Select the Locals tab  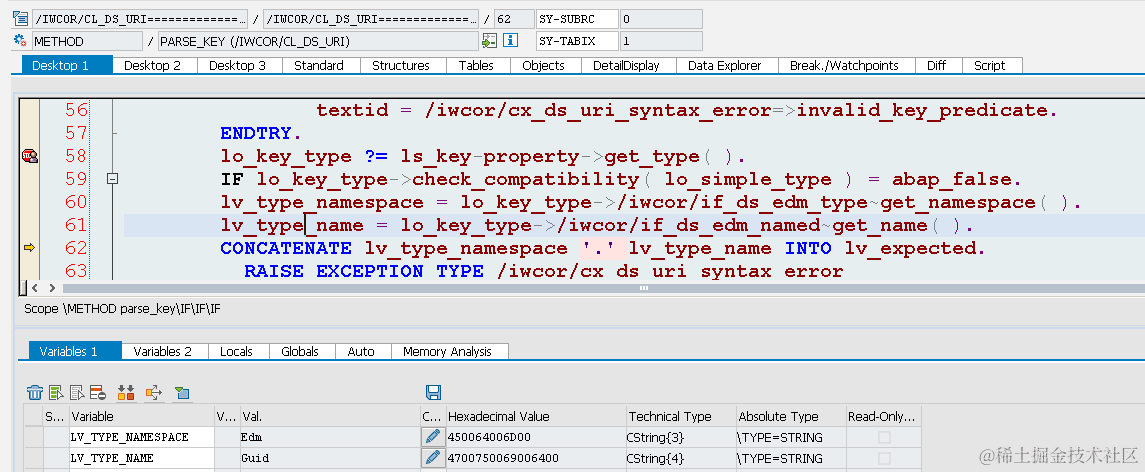(x=238, y=351)
